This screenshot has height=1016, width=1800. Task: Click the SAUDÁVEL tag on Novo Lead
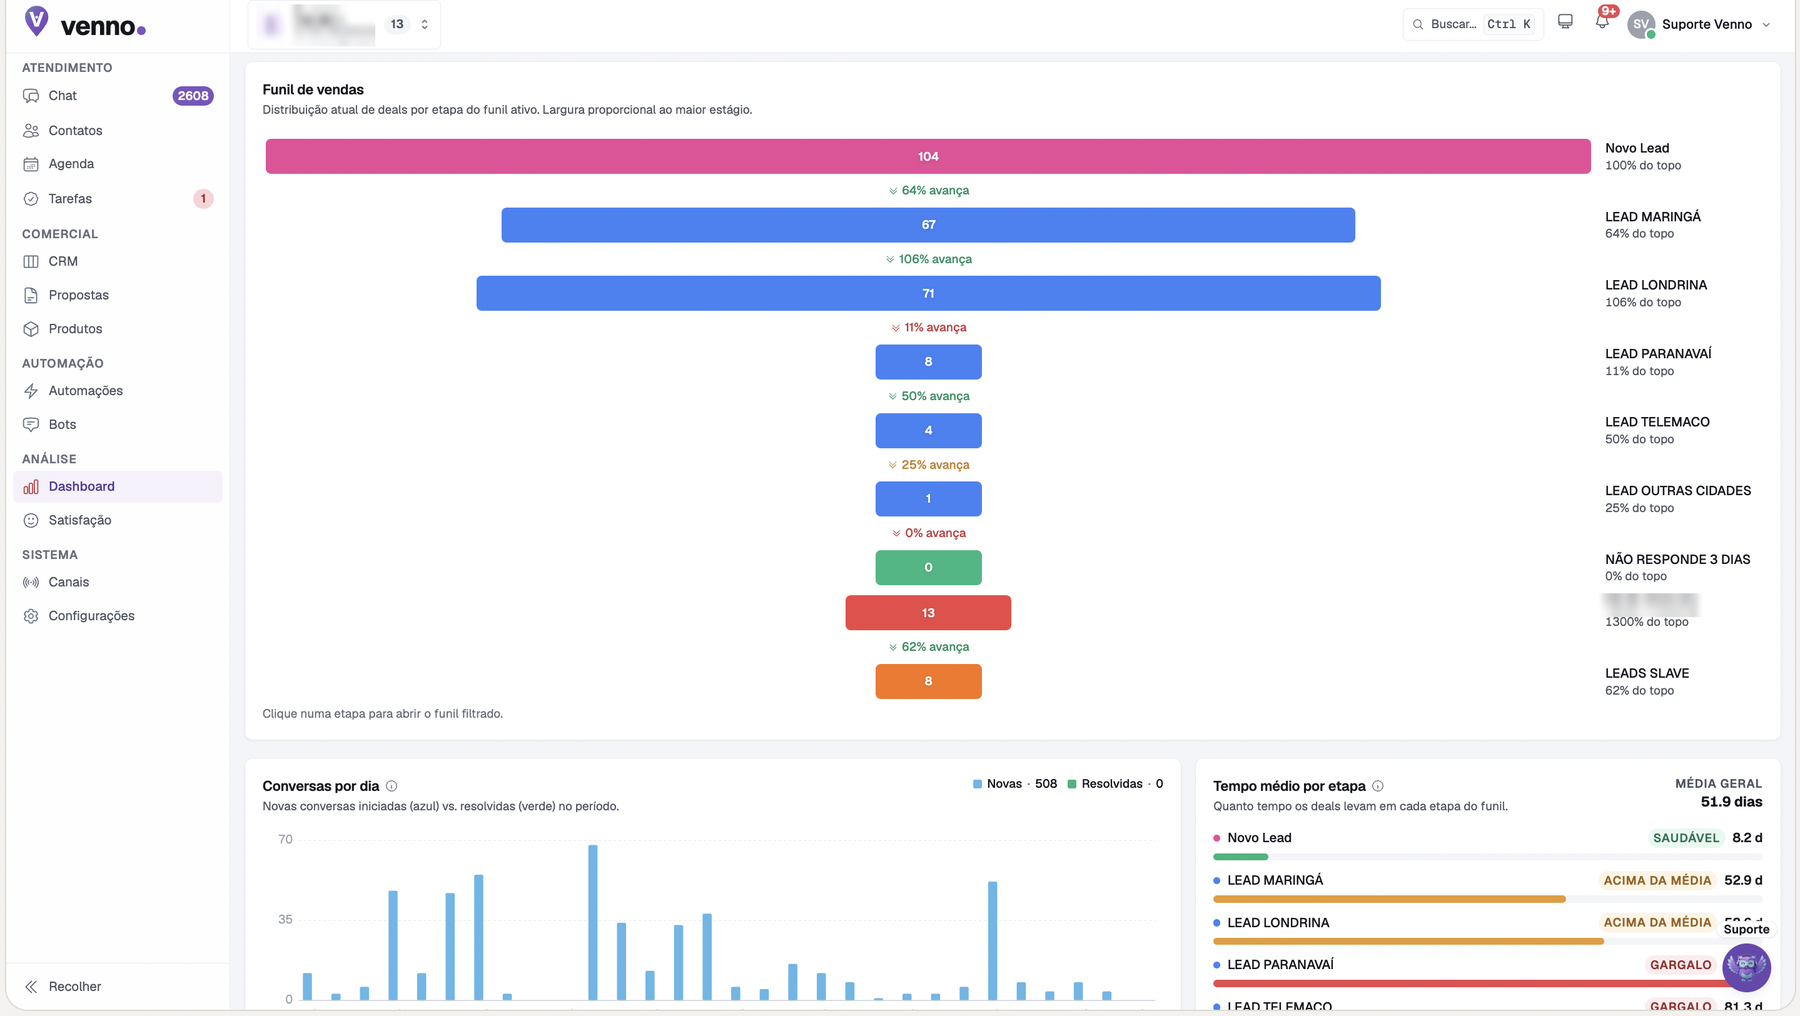pyautogui.click(x=1686, y=838)
